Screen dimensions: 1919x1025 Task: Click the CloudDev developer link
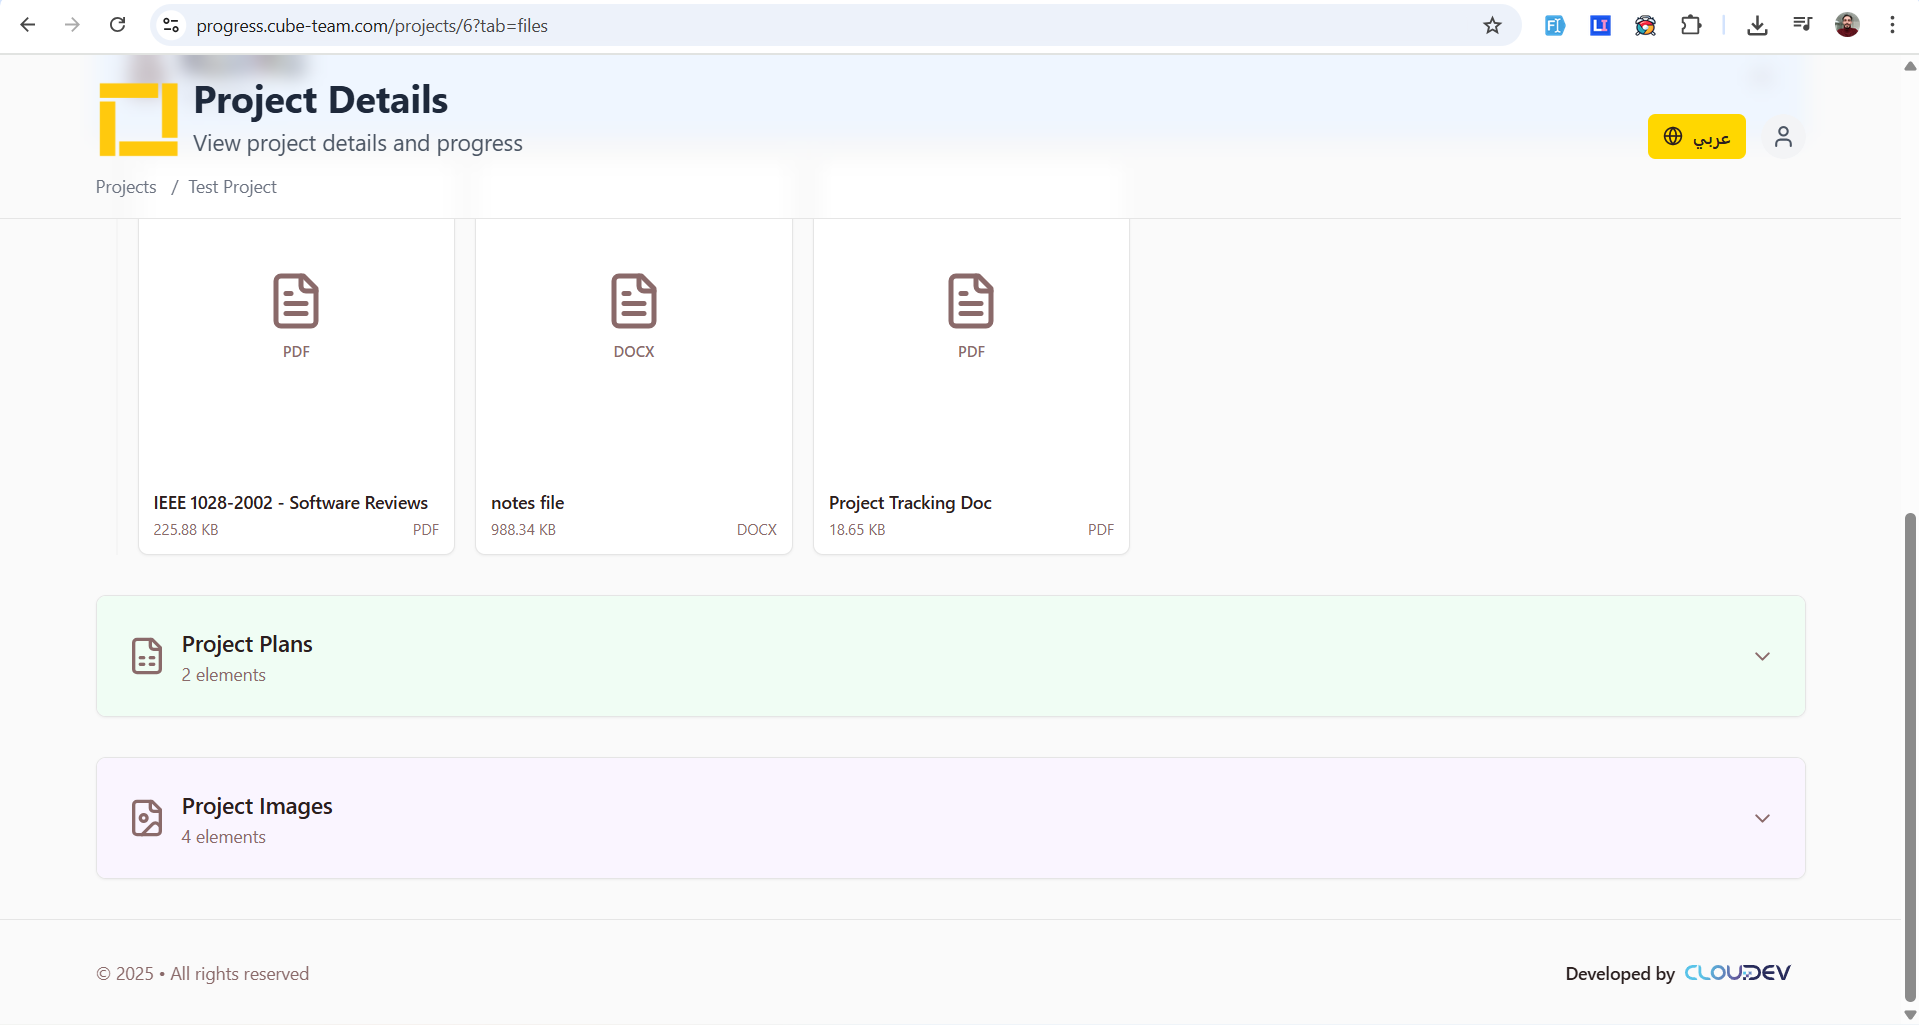click(x=1737, y=973)
